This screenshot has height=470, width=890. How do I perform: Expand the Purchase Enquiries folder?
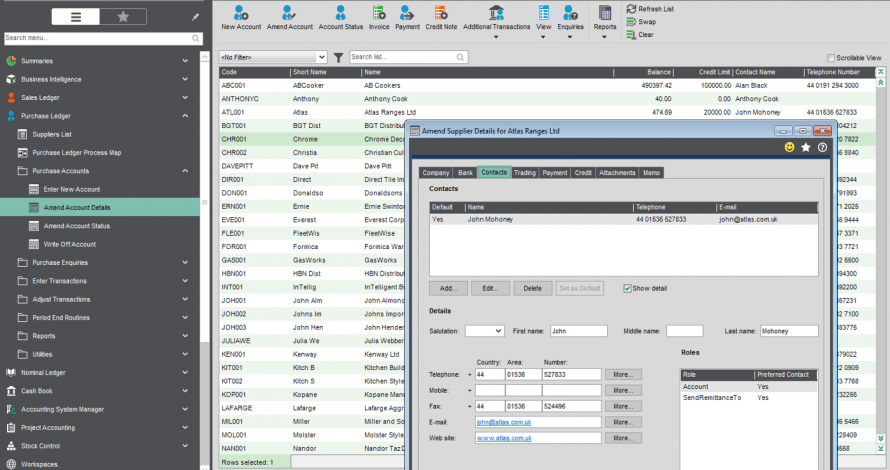coord(185,263)
